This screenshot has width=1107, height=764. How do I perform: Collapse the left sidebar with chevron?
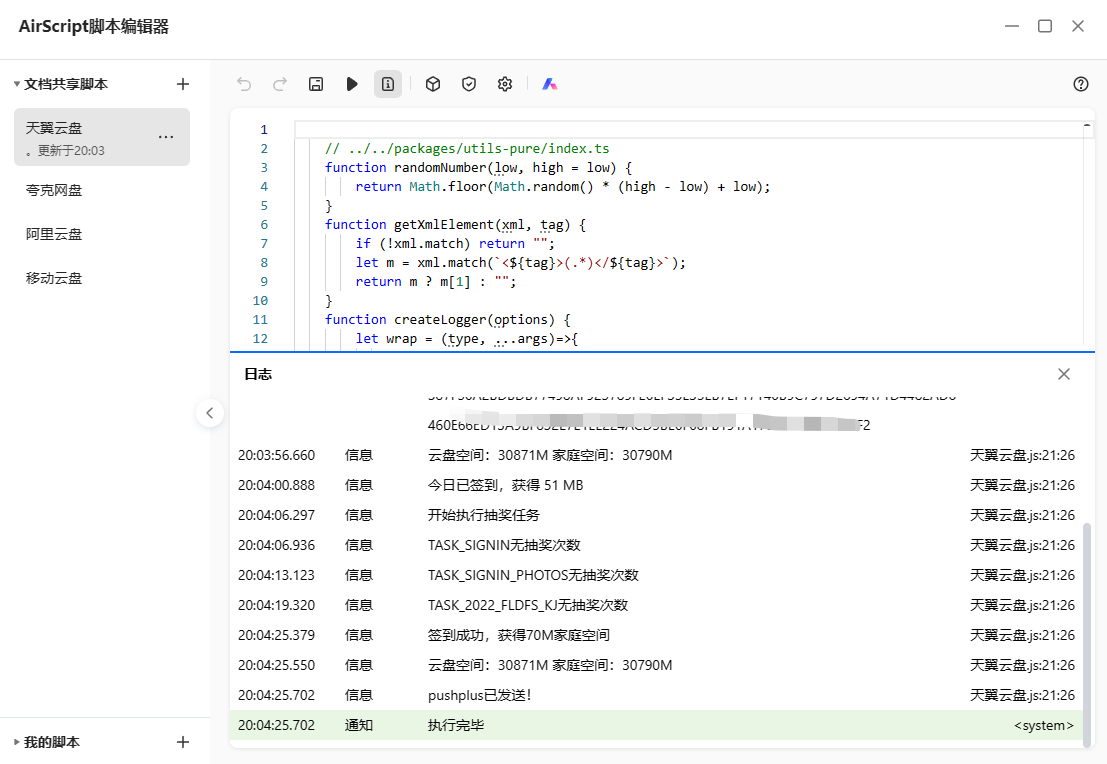click(210, 412)
